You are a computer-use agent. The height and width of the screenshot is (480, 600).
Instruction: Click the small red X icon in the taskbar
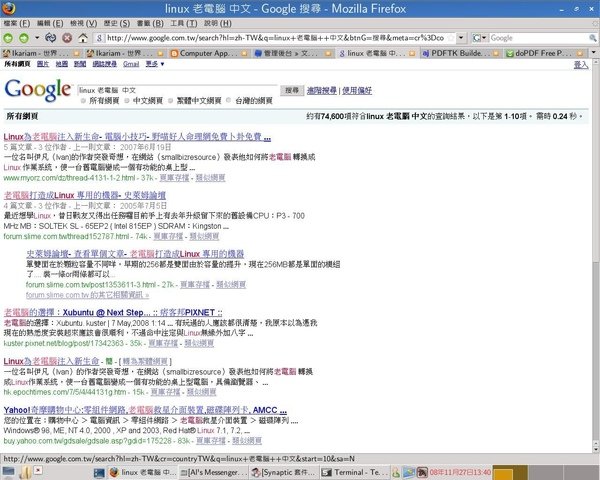[38, 470]
